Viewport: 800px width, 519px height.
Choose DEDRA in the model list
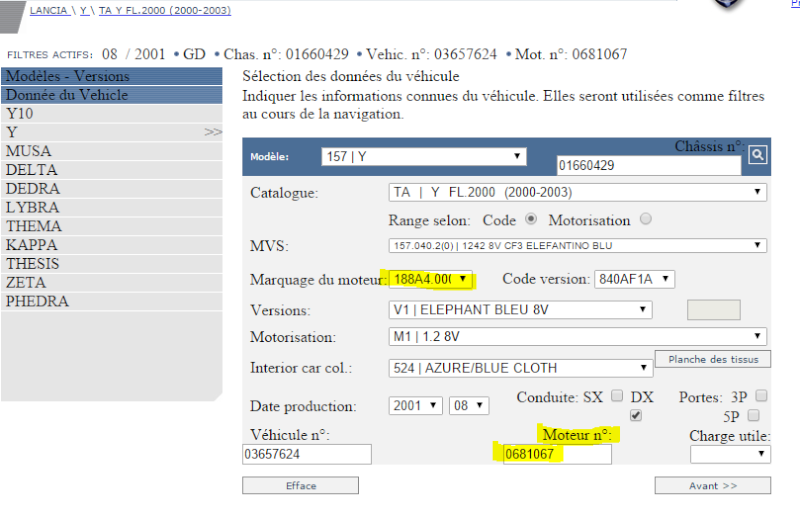[112, 189]
